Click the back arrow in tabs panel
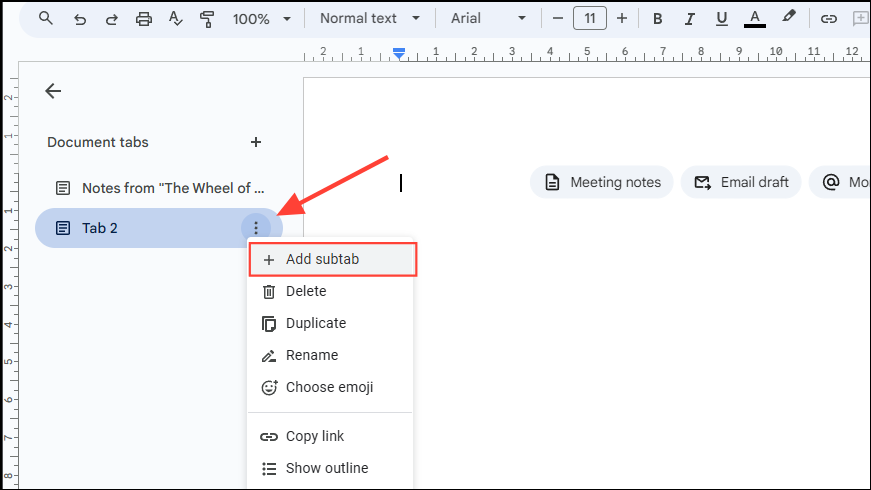This screenshot has height=490, width=871. click(x=53, y=91)
